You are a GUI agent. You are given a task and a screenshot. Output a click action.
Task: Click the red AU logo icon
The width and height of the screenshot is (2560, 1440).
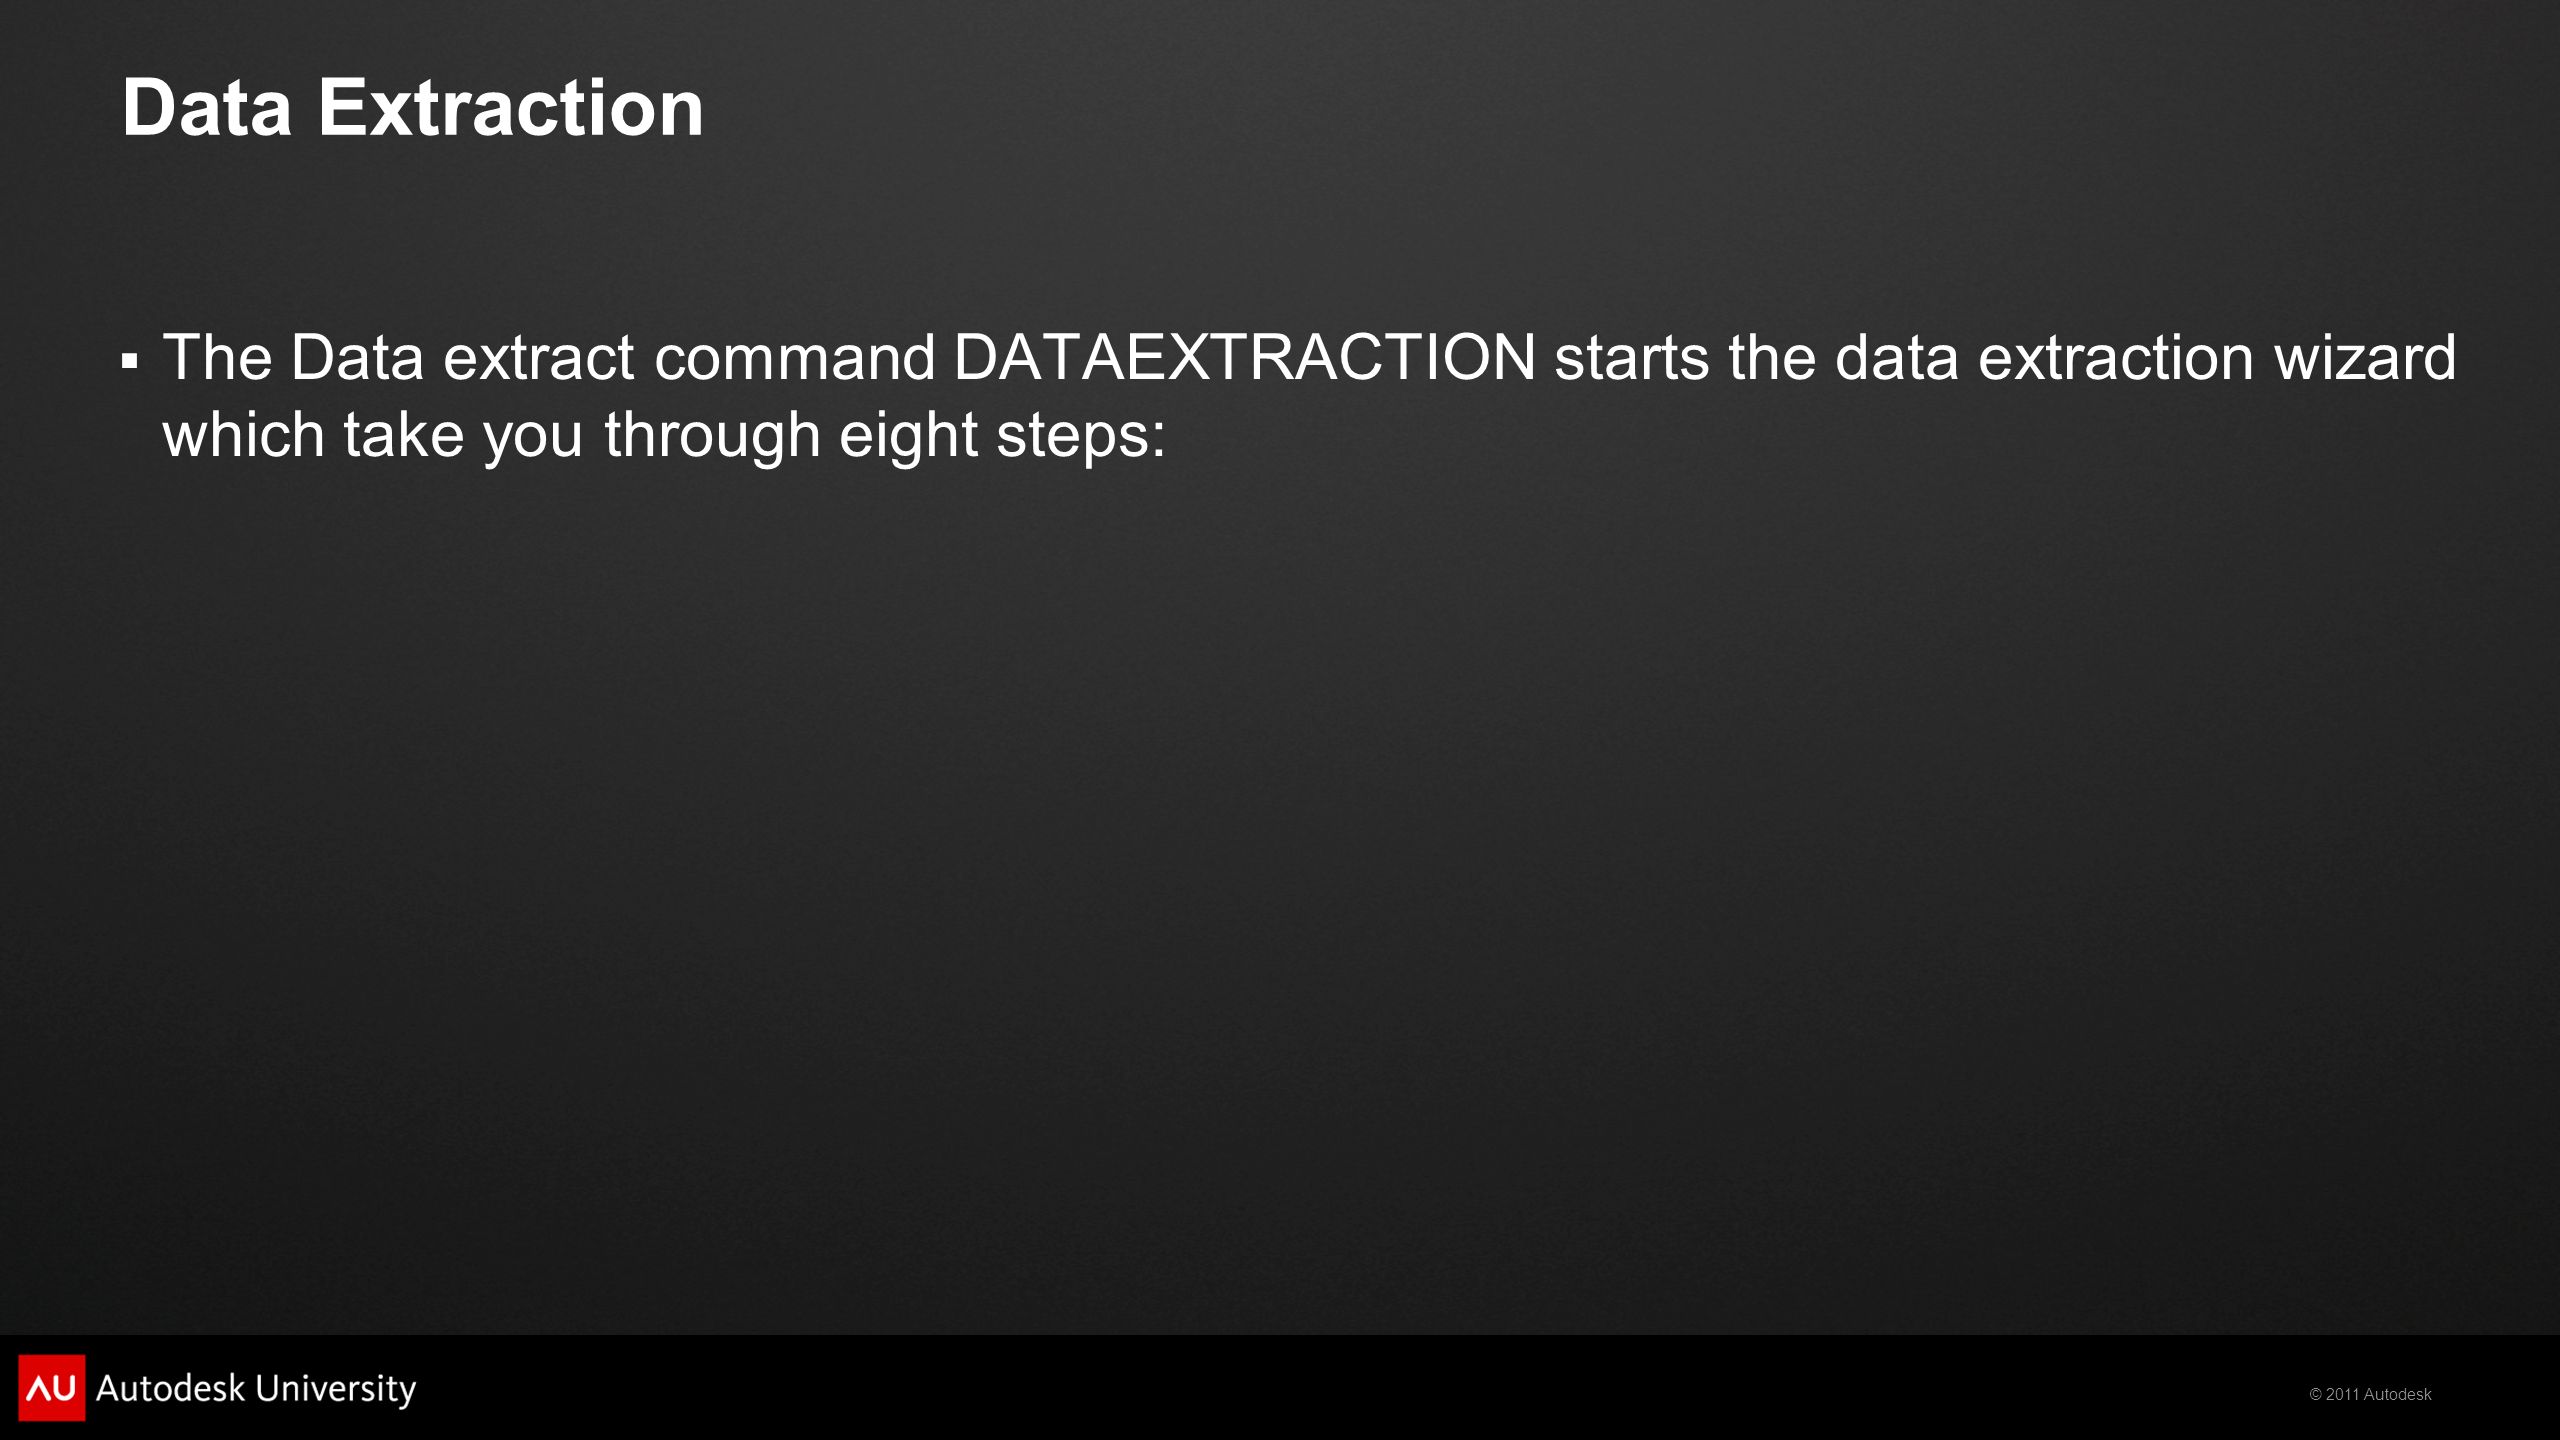pyautogui.click(x=52, y=1387)
